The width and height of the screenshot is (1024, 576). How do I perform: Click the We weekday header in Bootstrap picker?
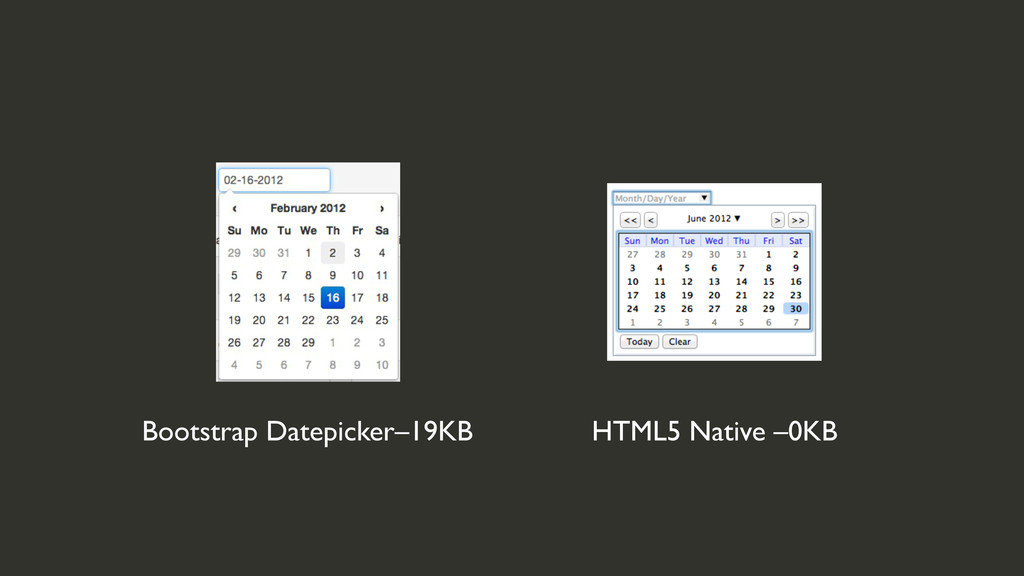click(308, 231)
